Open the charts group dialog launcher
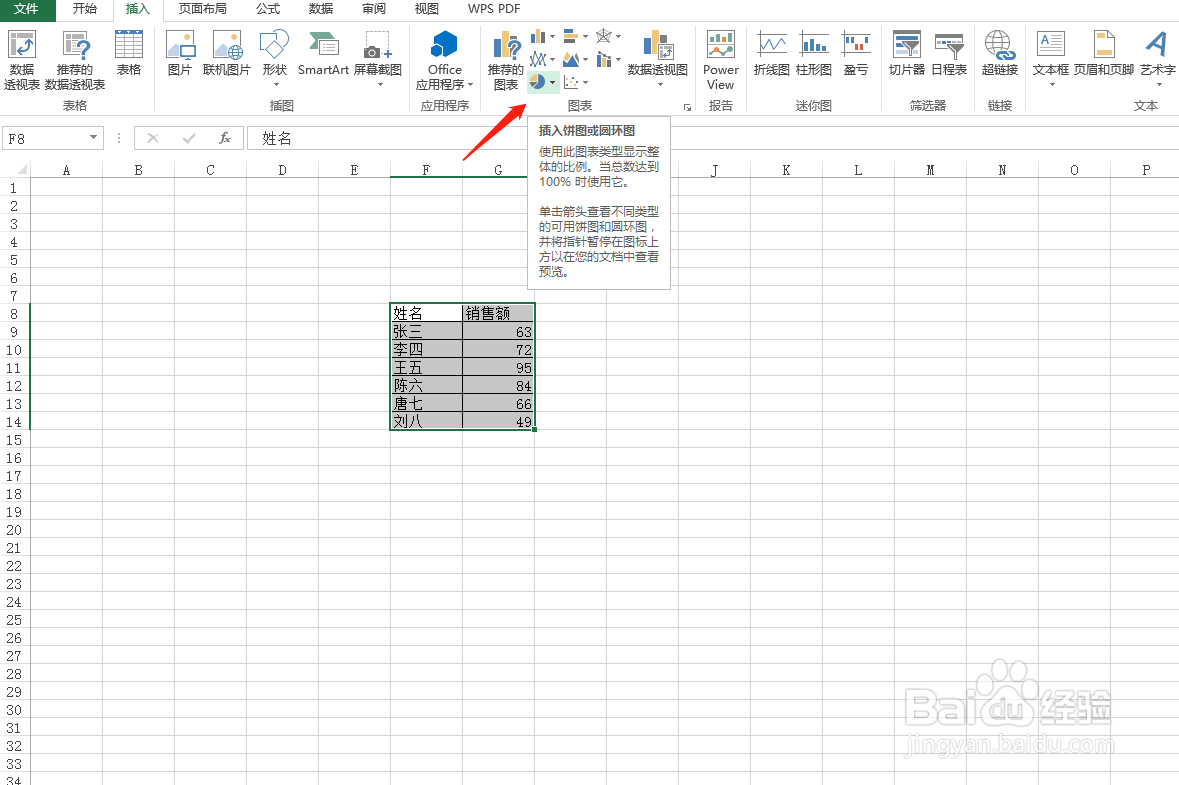The height and width of the screenshot is (785, 1179). click(x=687, y=108)
